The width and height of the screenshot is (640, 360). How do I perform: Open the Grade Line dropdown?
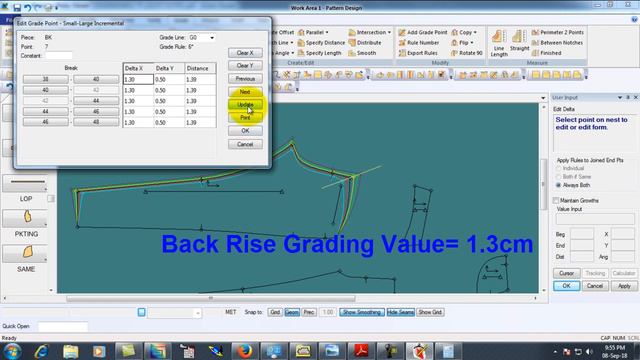pyautogui.click(x=212, y=38)
